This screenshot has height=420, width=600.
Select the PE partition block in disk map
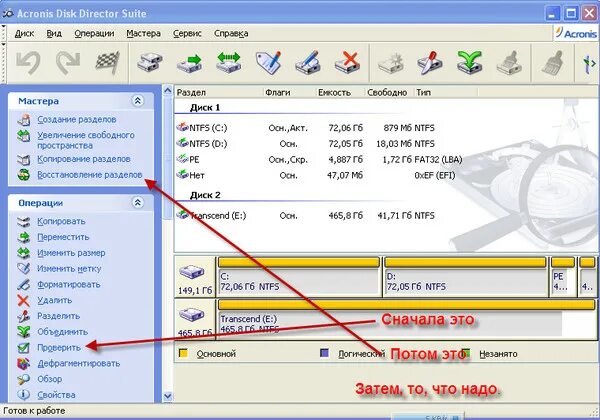pyautogui.click(x=562, y=277)
